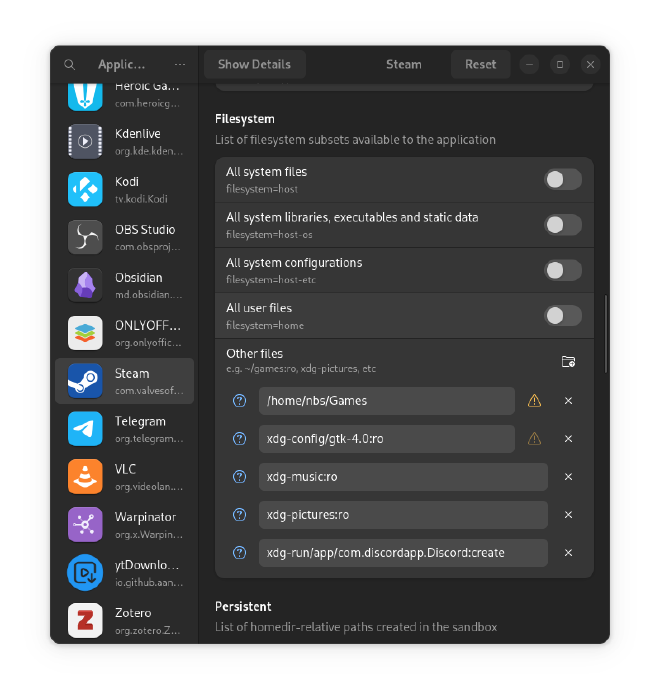The width and height of the screenshot is (660, 699).
Task: Edit the xdg-config/gtk-4.0:ro field
Action: [387, 439]
